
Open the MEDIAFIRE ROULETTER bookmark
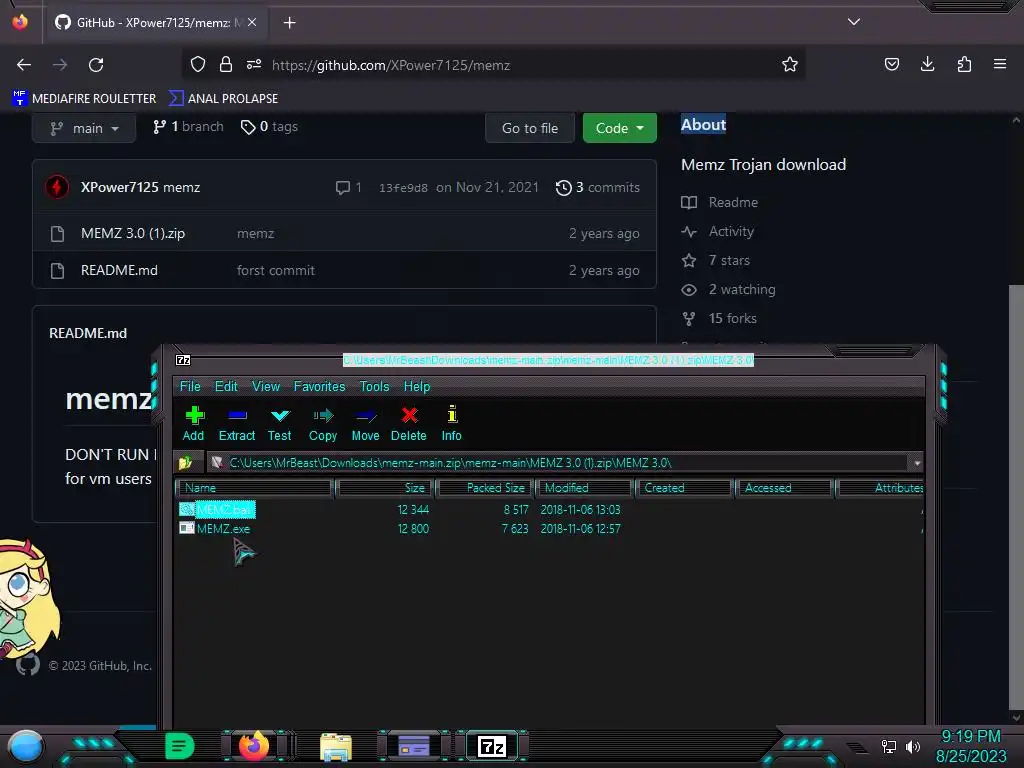[84, 99]
